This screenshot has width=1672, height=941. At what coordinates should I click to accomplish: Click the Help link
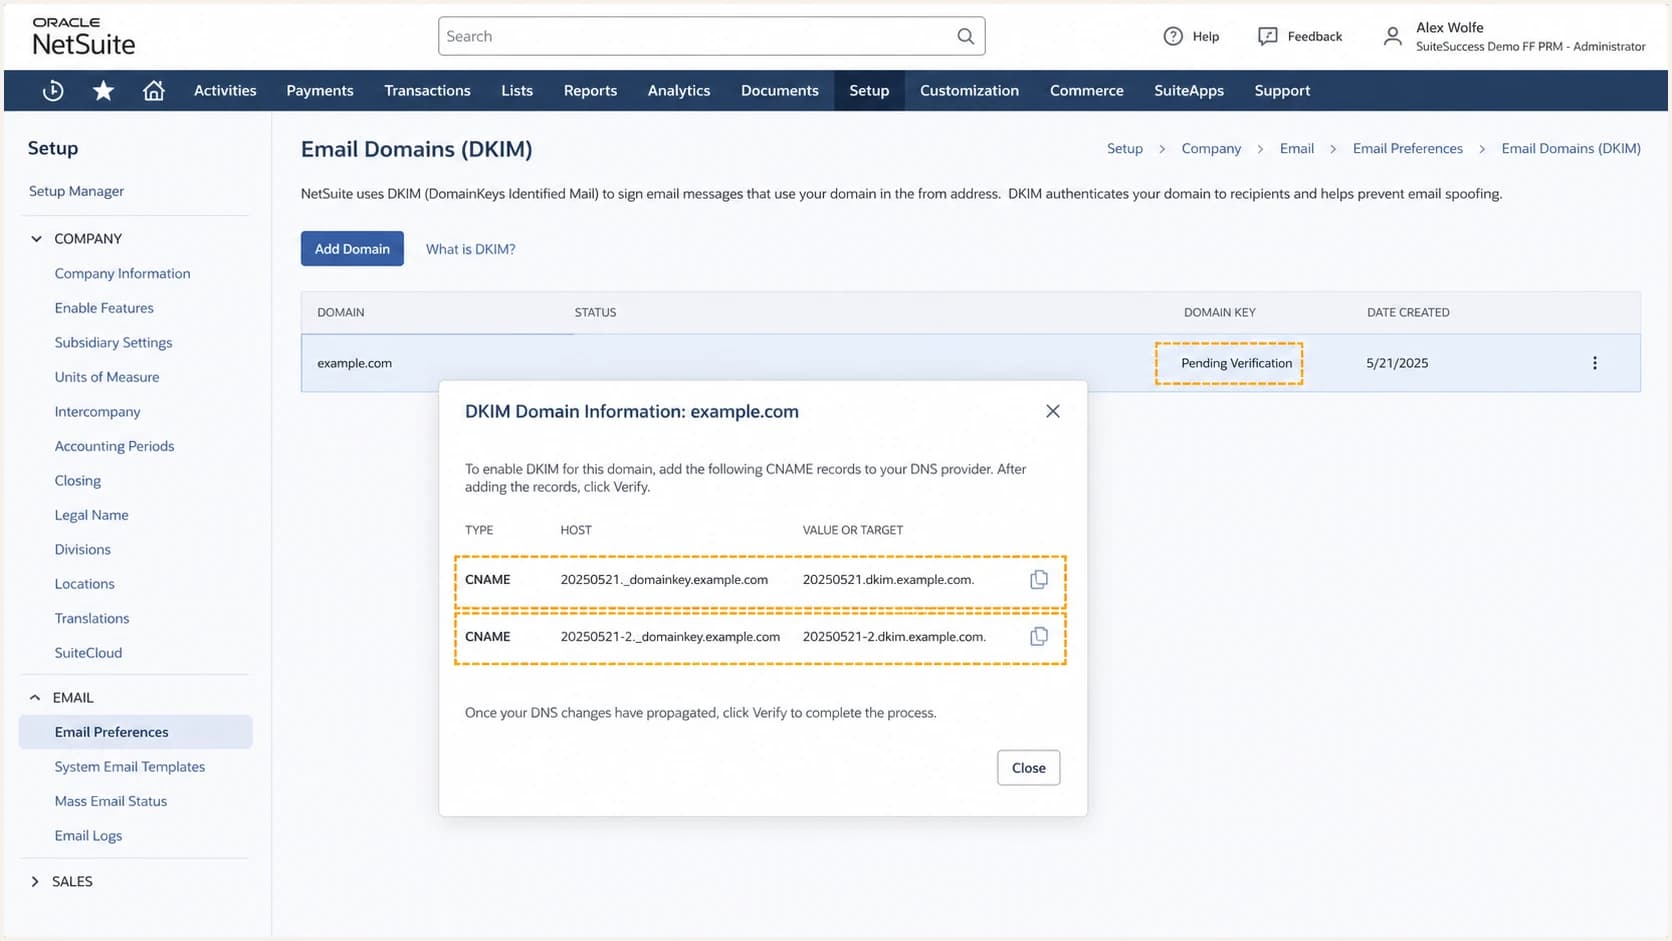(1206, 37)
